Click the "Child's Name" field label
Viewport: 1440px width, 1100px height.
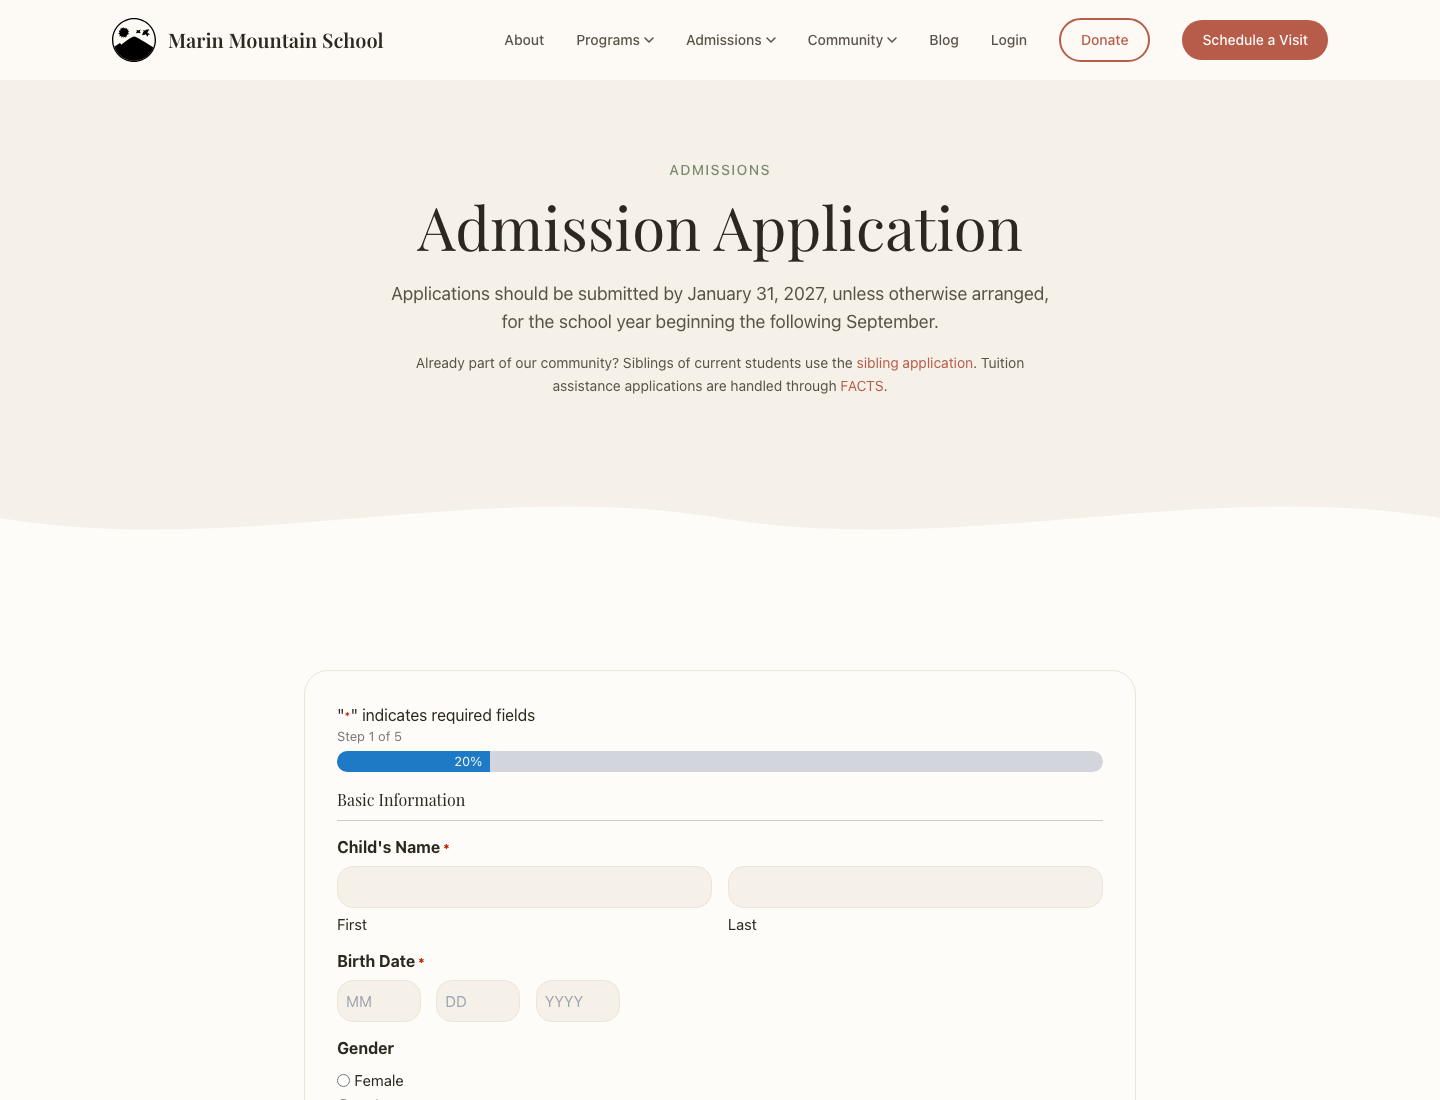coord(388,847)
